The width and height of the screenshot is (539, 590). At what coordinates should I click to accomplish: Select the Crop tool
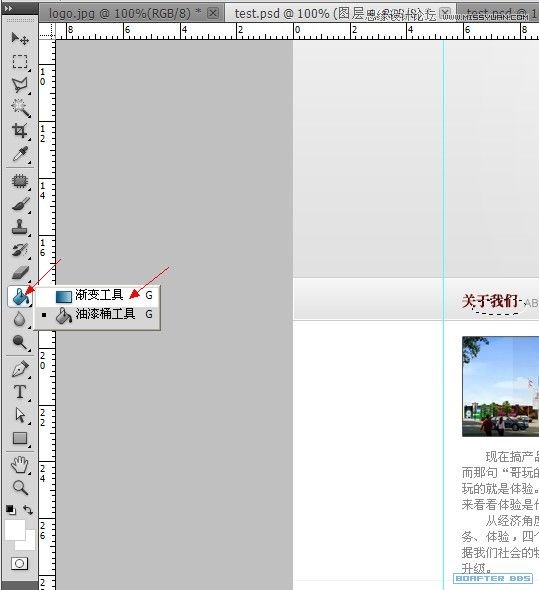pyautogui.click(x=20, y=131)
